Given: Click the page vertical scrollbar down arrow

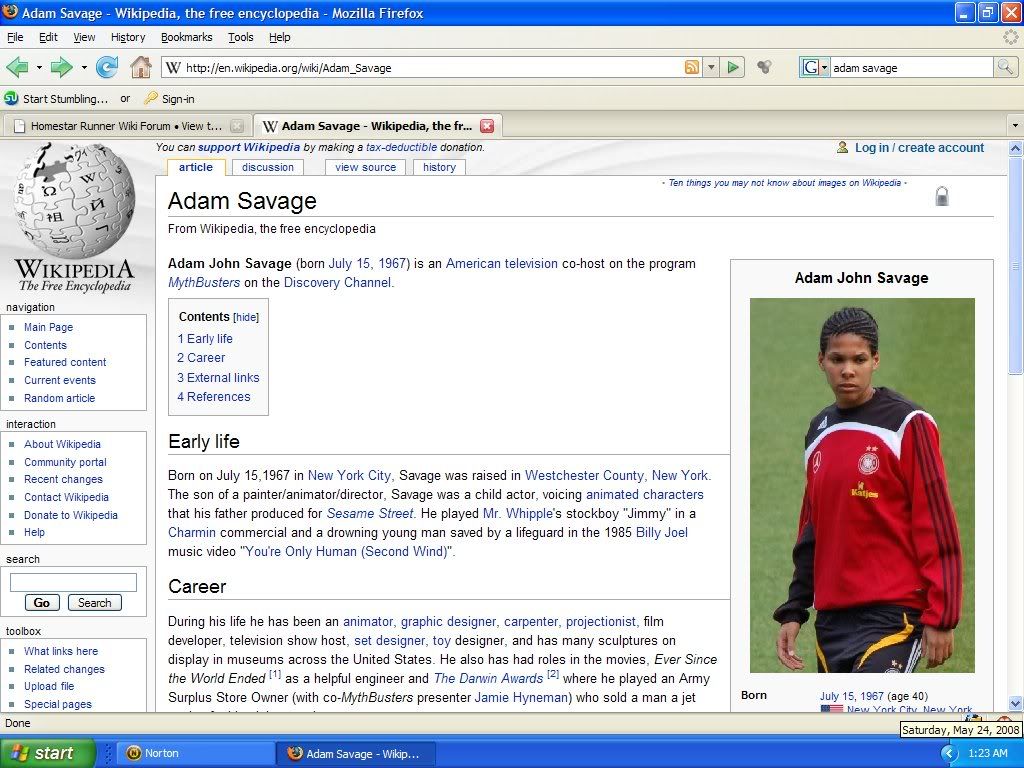Looking at the screenshot, I should pyautogui.click(x=1015, y=703).
